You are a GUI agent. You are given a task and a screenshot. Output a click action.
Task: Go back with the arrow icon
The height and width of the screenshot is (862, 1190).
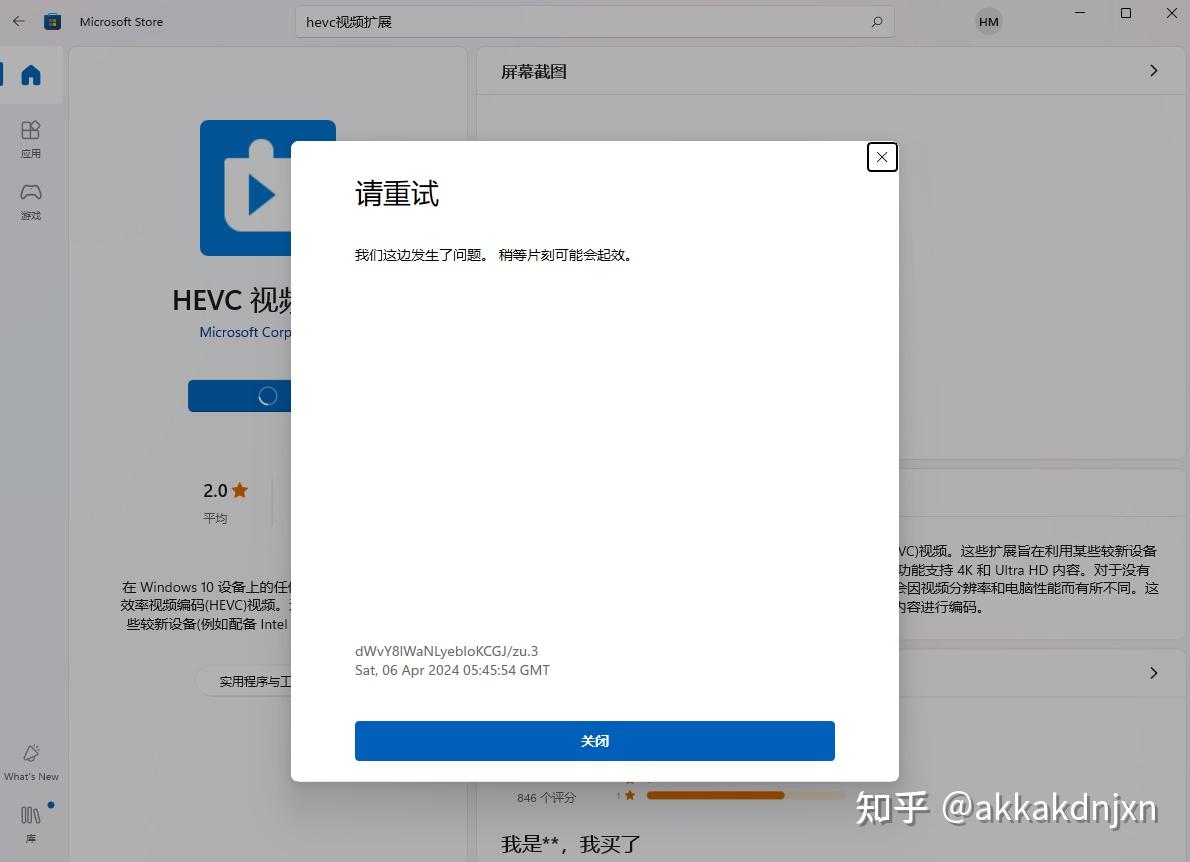[x=19, y=21]
